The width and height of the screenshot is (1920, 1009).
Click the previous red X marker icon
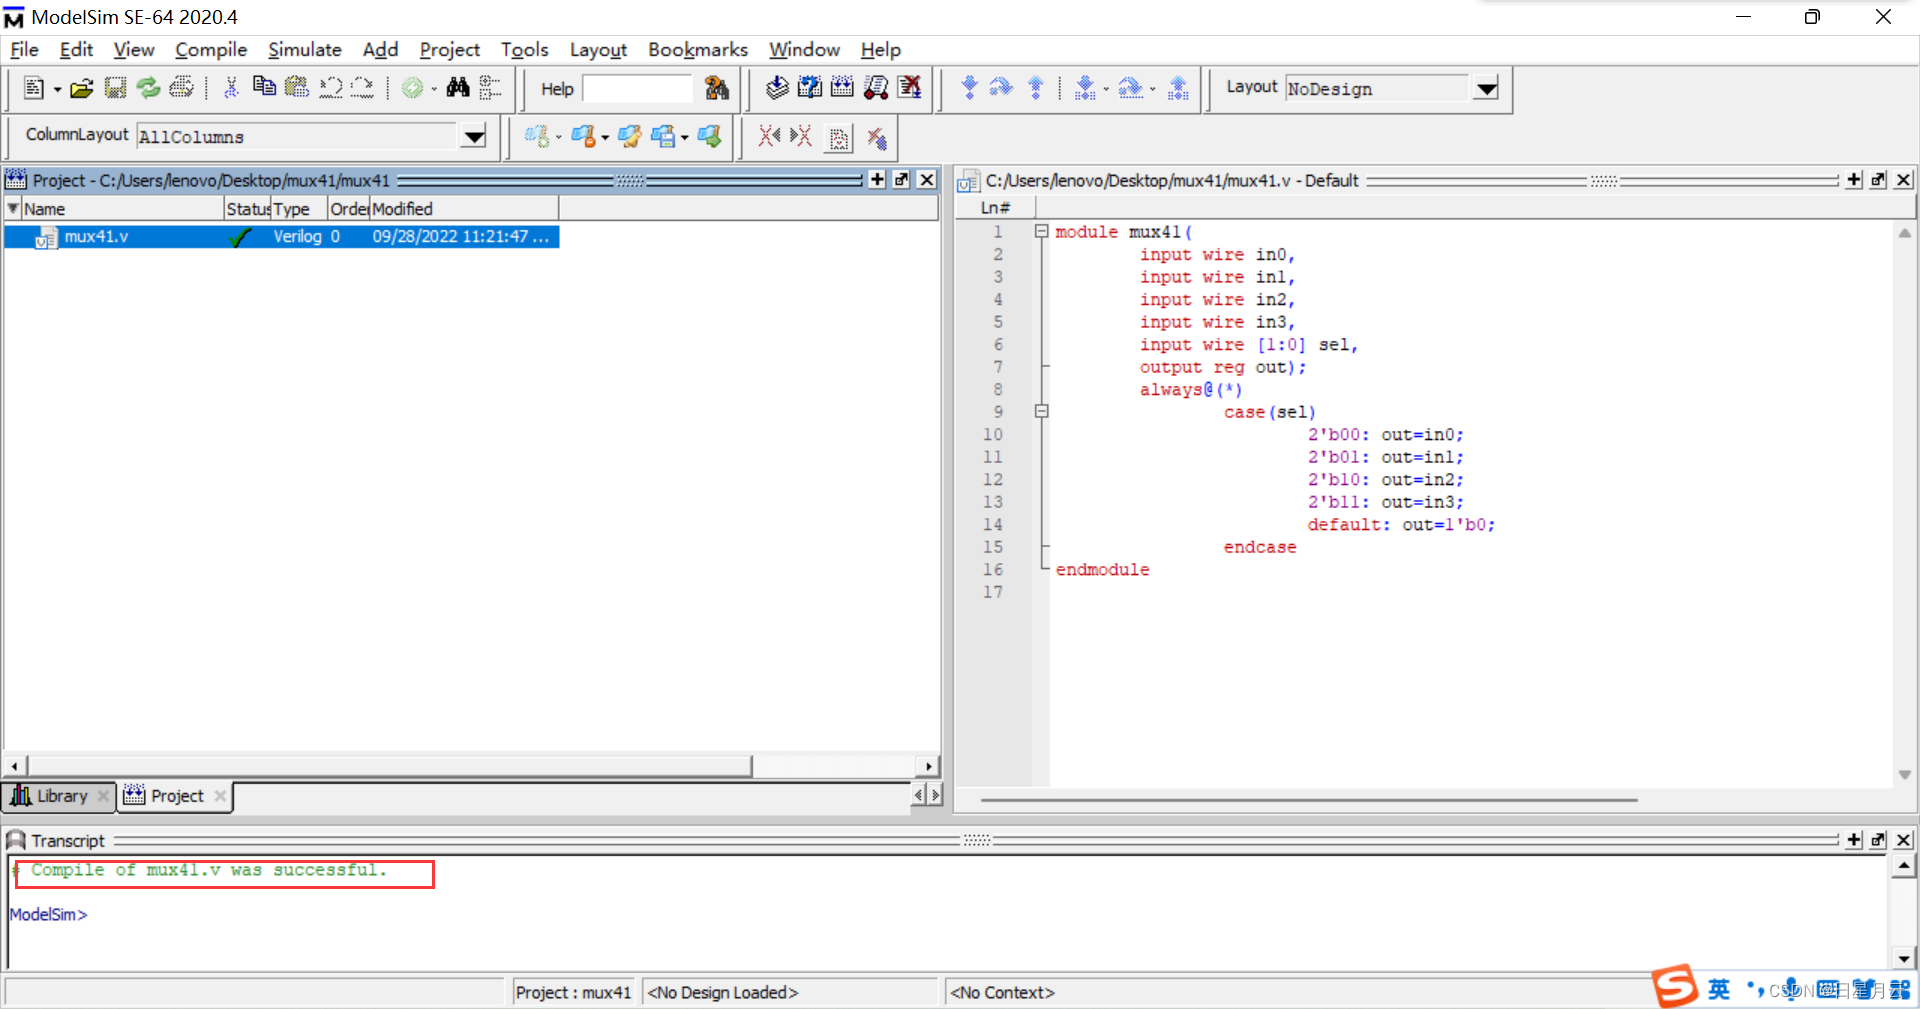click(x=768, y=136)
